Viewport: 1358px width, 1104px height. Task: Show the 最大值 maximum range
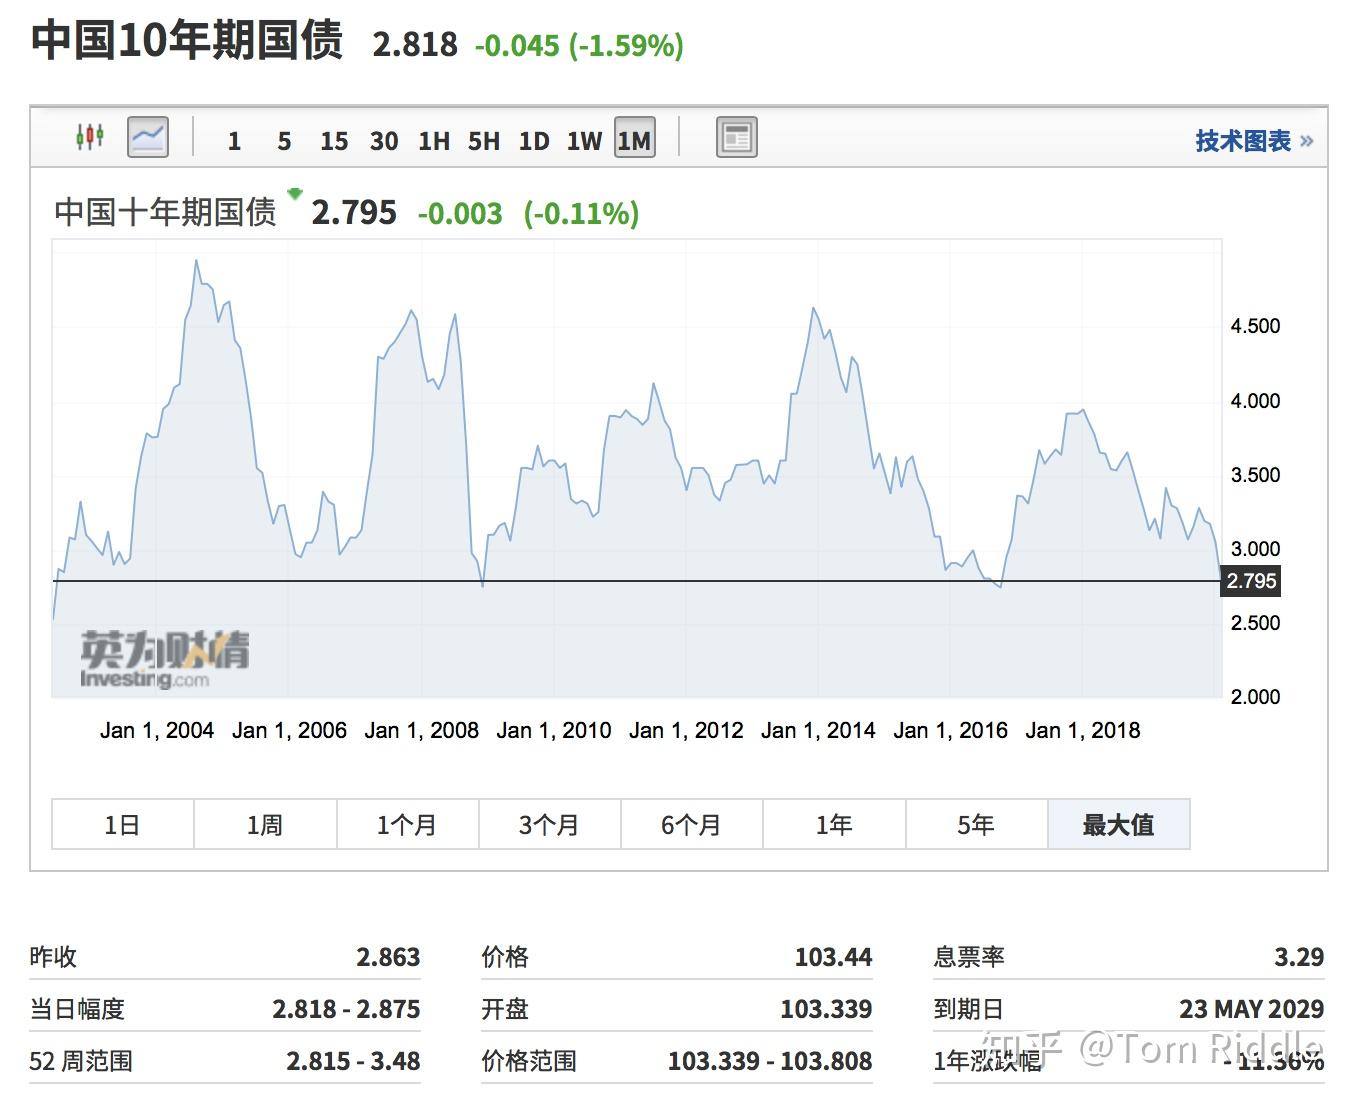[1118, 824]
